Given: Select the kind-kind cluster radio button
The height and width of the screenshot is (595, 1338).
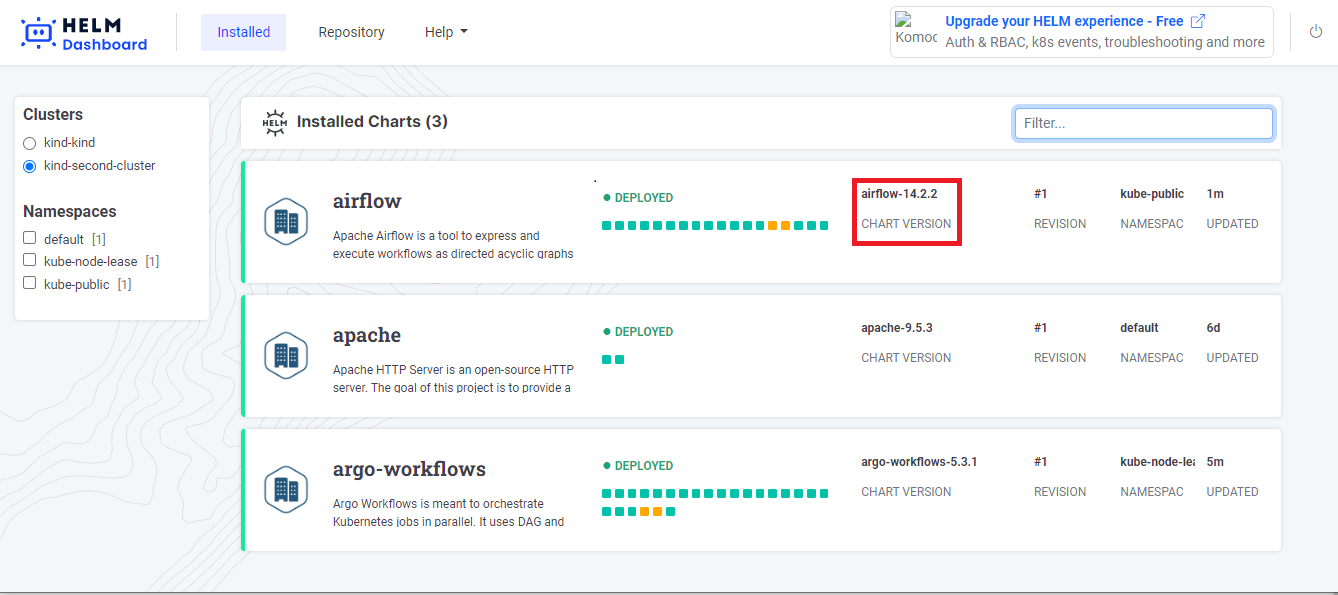Looking at the screenshot, I should [x=30, y=144].
